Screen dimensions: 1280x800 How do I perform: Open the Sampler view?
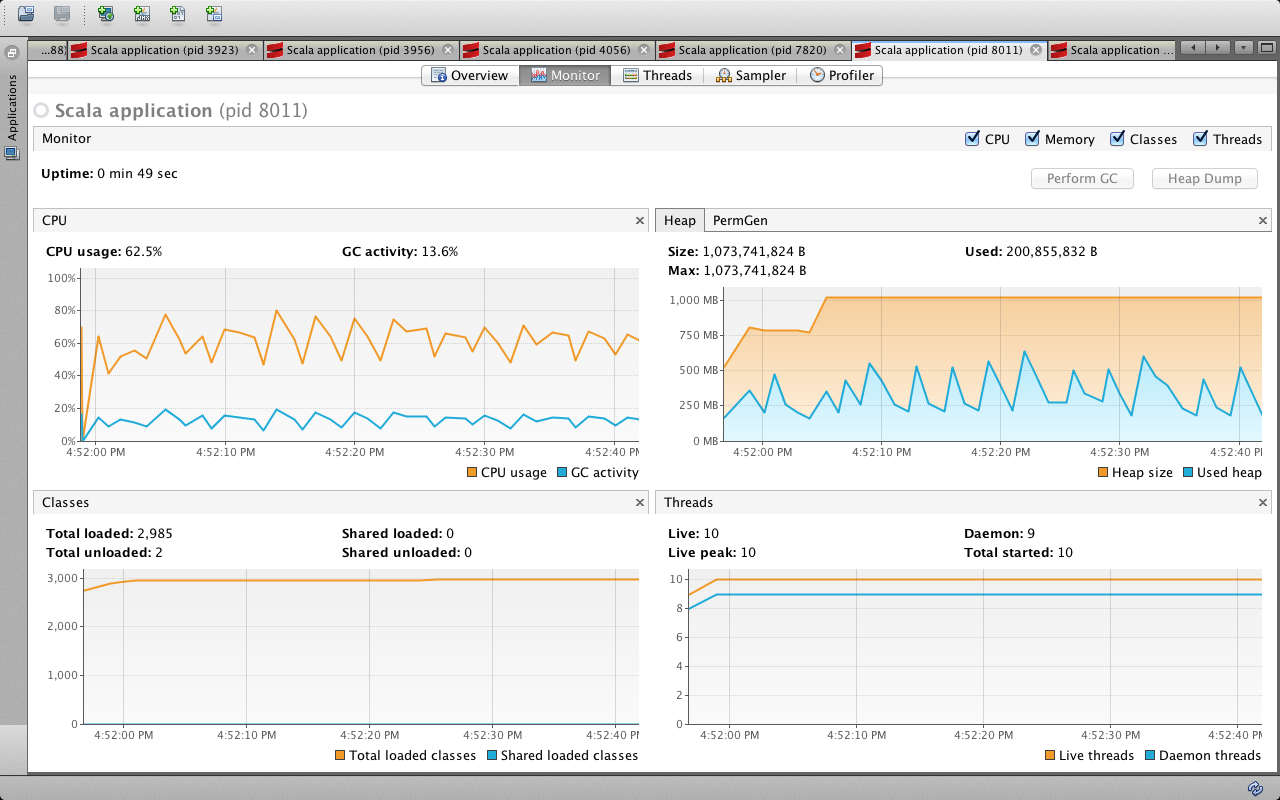click(751, 75)
